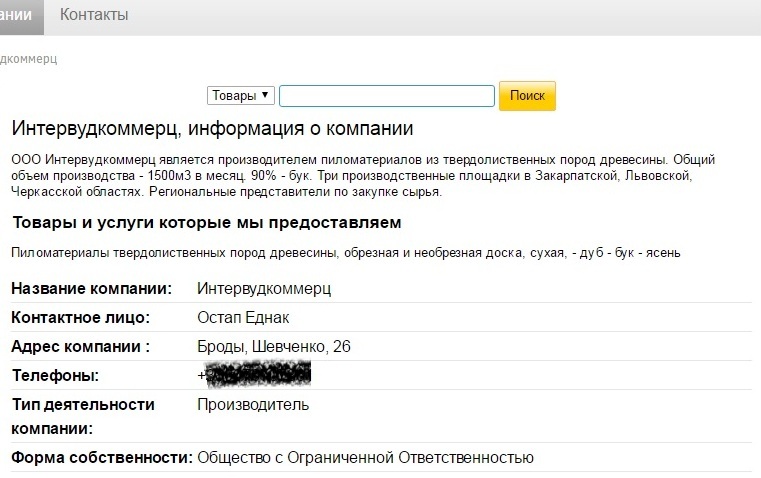Click the Название компании label
761x478 pixels.
91,289
